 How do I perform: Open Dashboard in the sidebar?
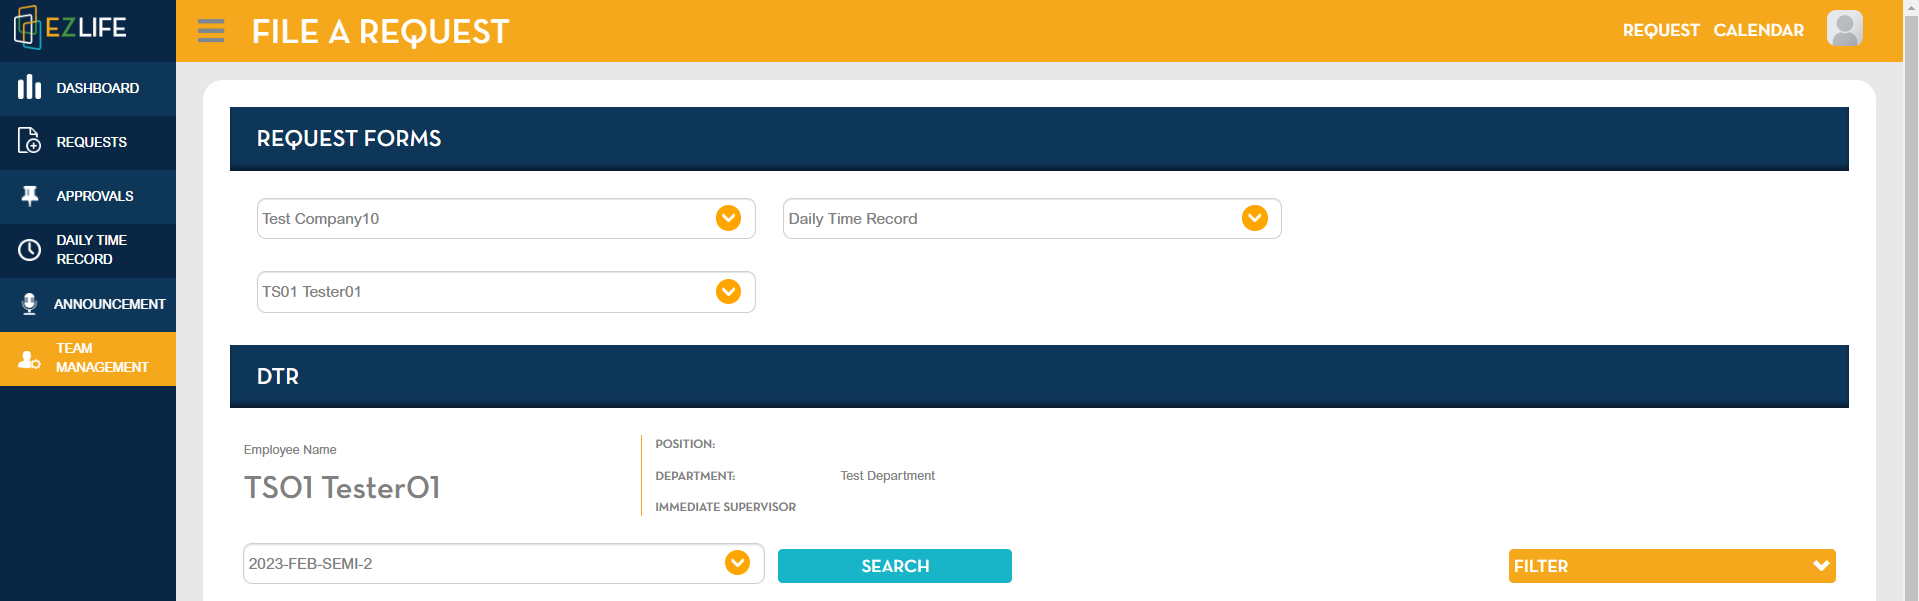[88, 88]
